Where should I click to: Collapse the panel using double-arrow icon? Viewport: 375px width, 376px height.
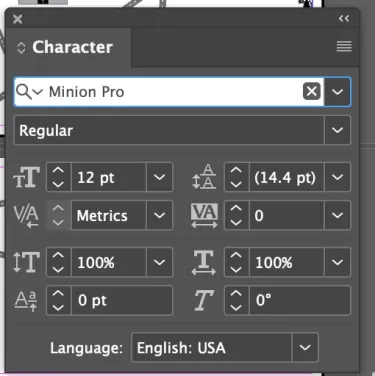tap(344, 18)
